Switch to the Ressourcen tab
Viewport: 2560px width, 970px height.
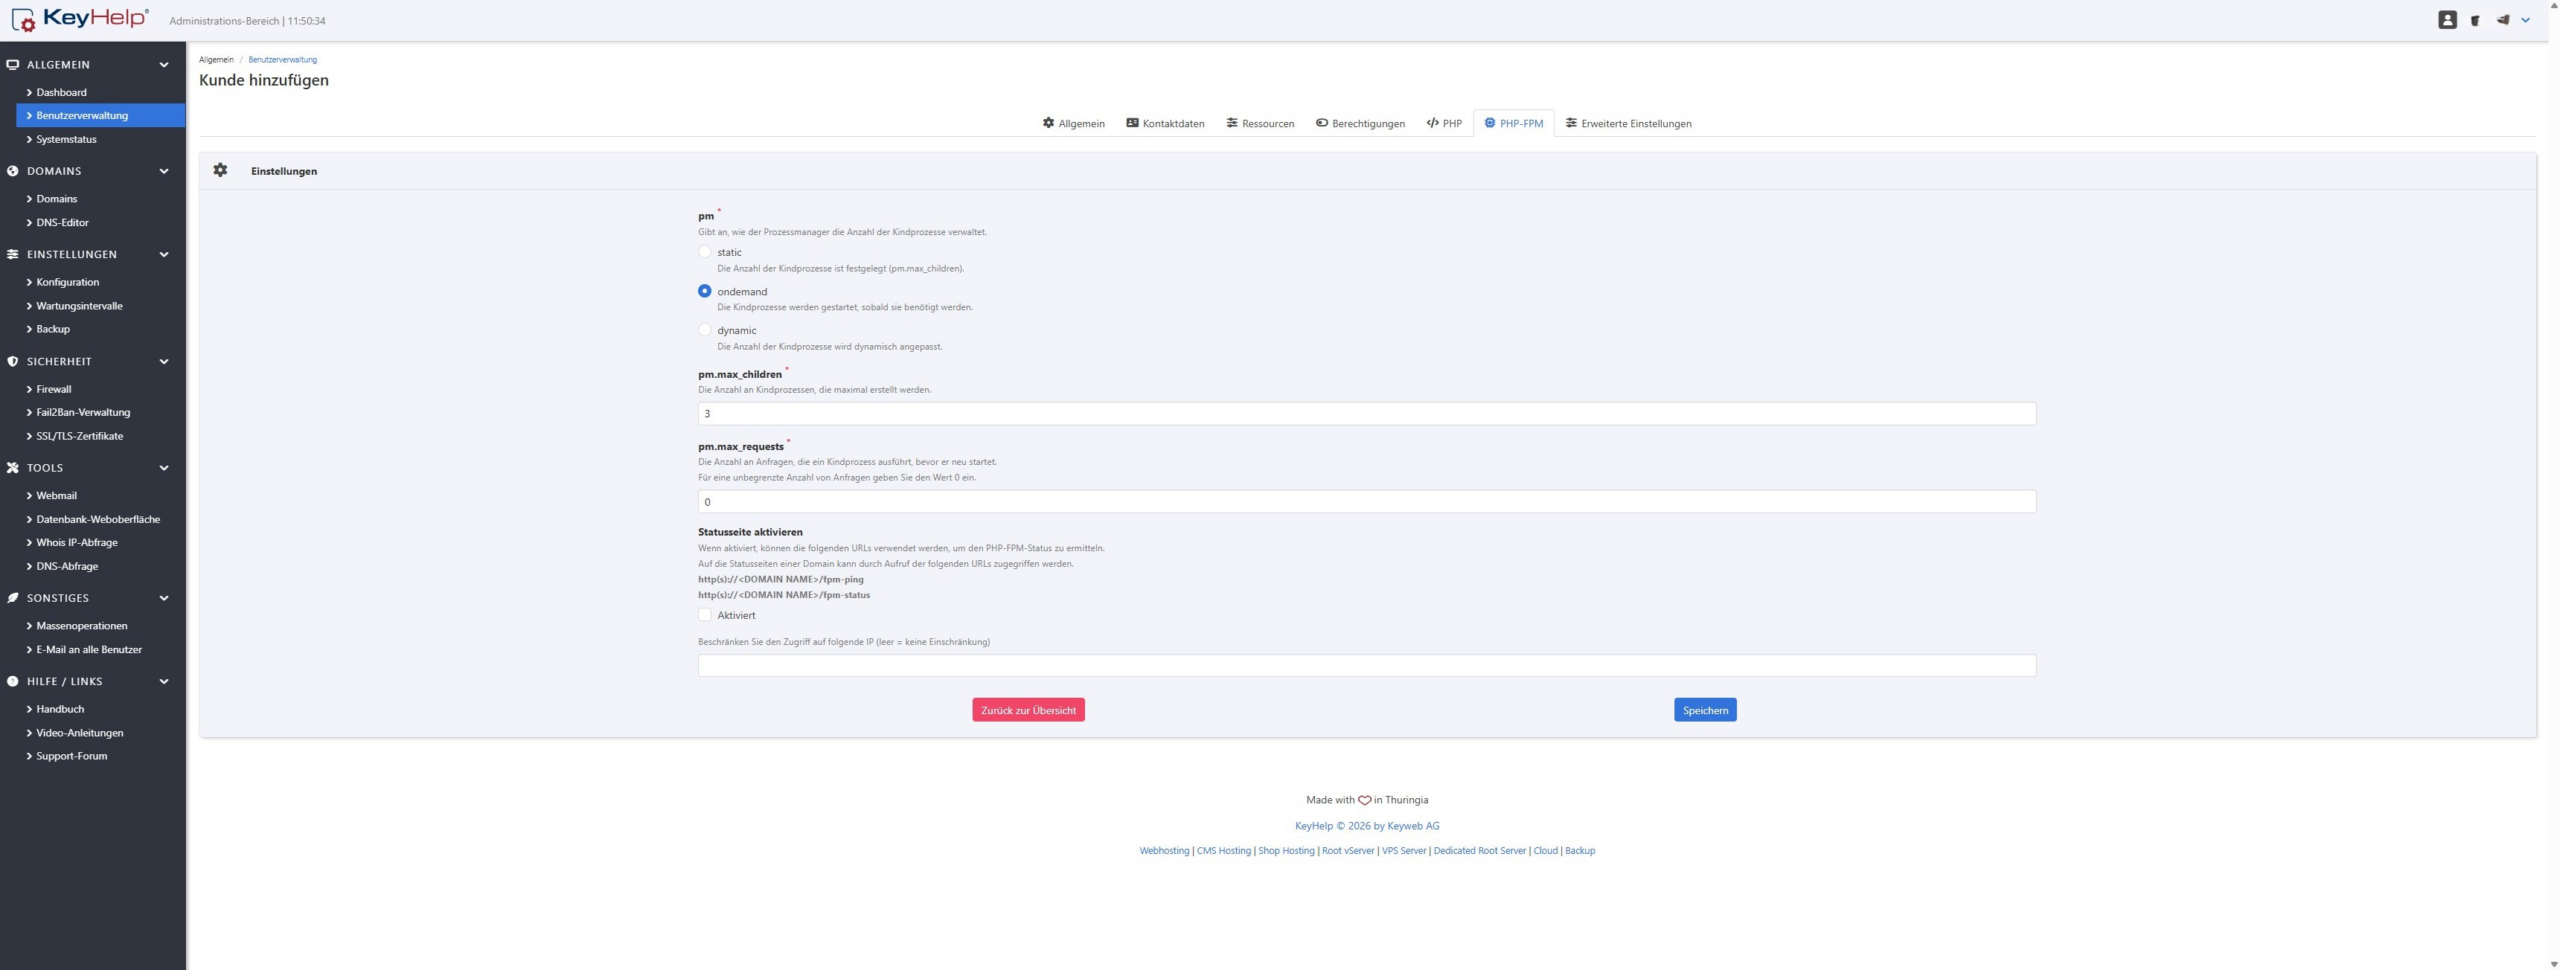point(1260,123)
